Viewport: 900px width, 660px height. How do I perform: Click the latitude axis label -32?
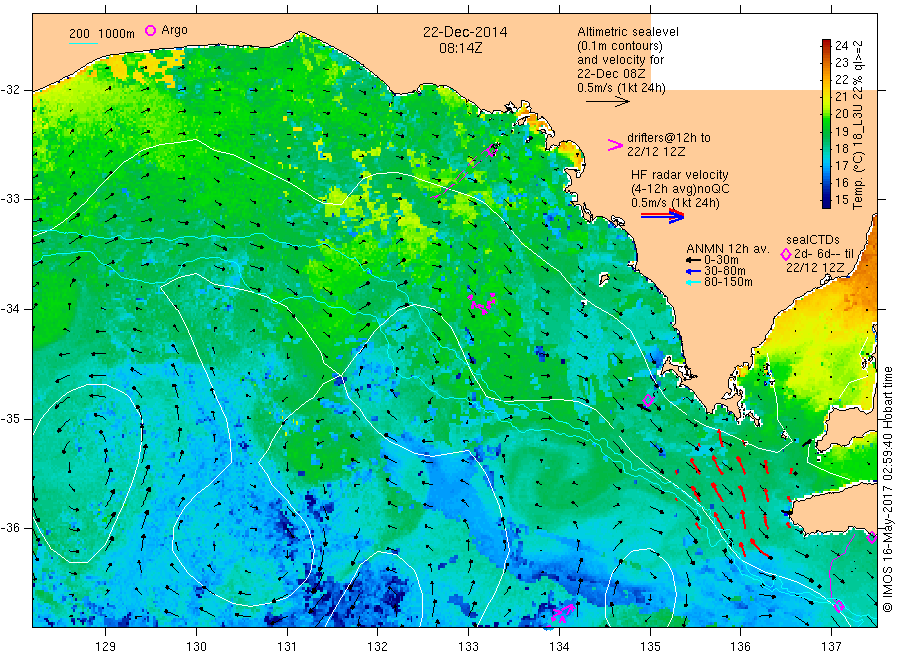click(10, 90)
